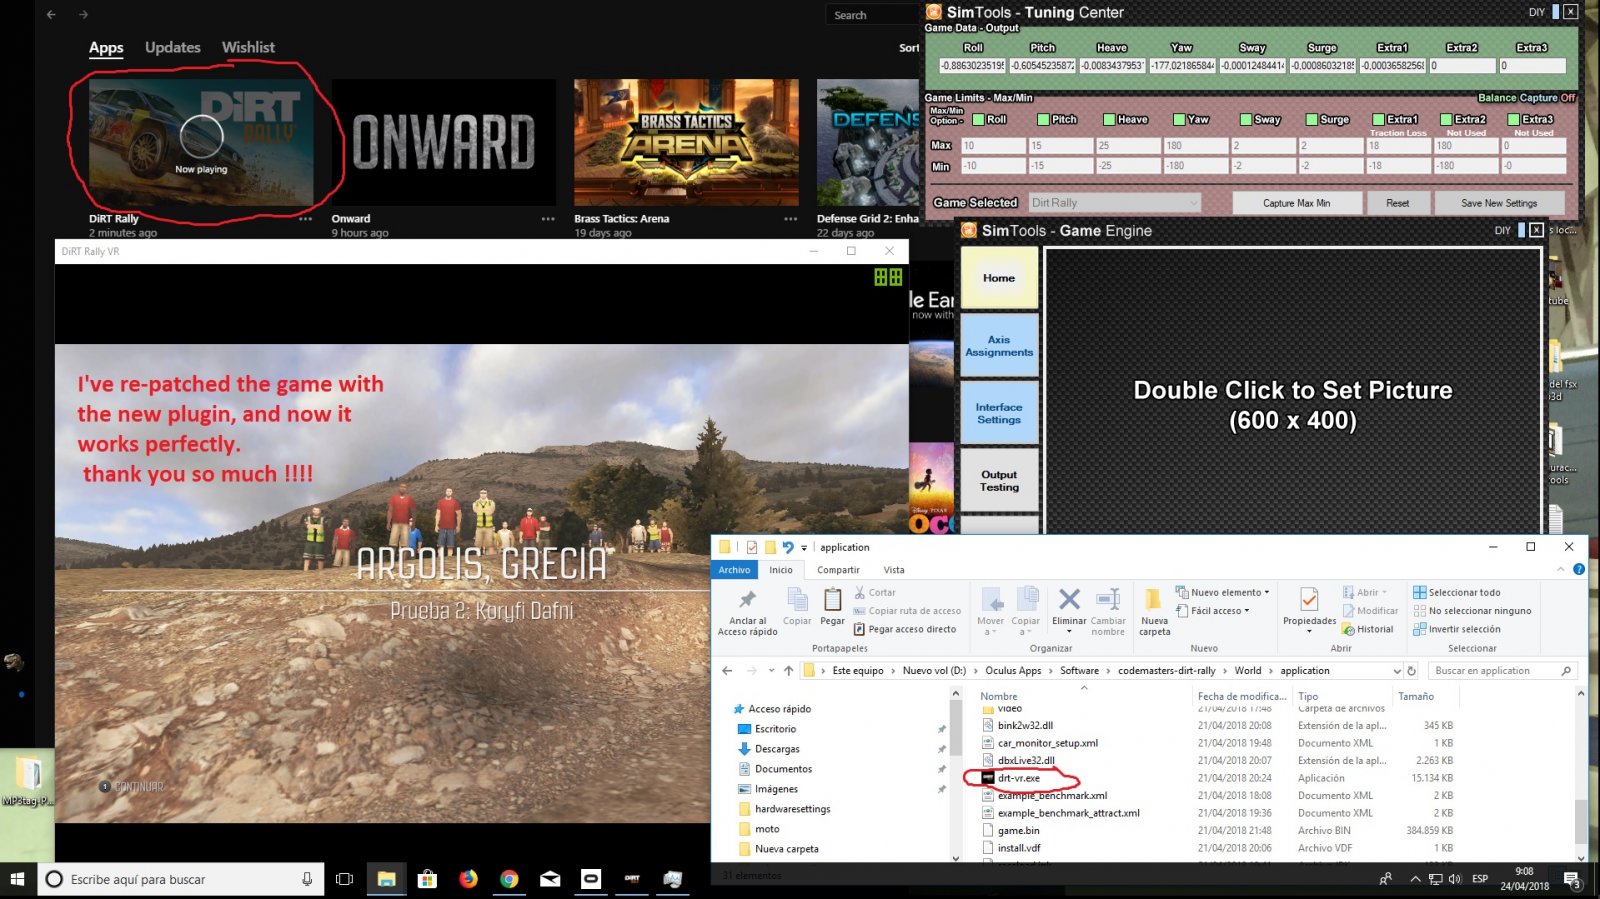The width and height of the screenshot is (1600, 899).
Task: Open Firefox from the taskbar
Action: (468, 879)
